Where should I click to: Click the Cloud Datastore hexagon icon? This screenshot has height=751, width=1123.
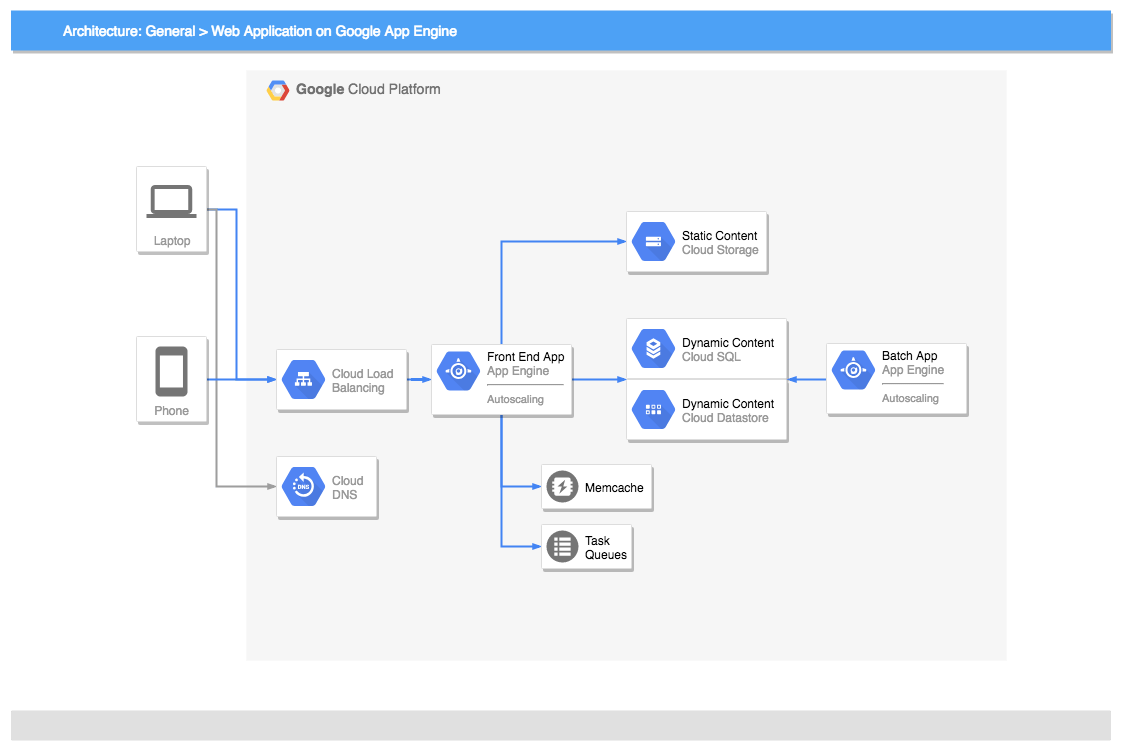(x=652, y=410)
